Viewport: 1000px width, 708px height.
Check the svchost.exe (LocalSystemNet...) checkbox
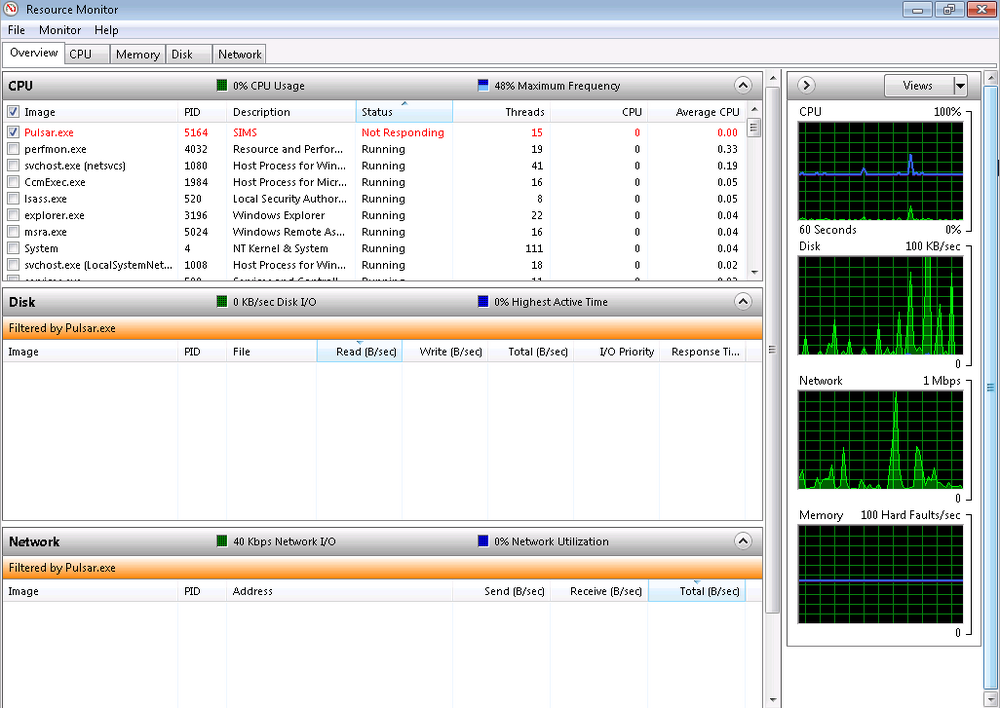pos(13,265)
